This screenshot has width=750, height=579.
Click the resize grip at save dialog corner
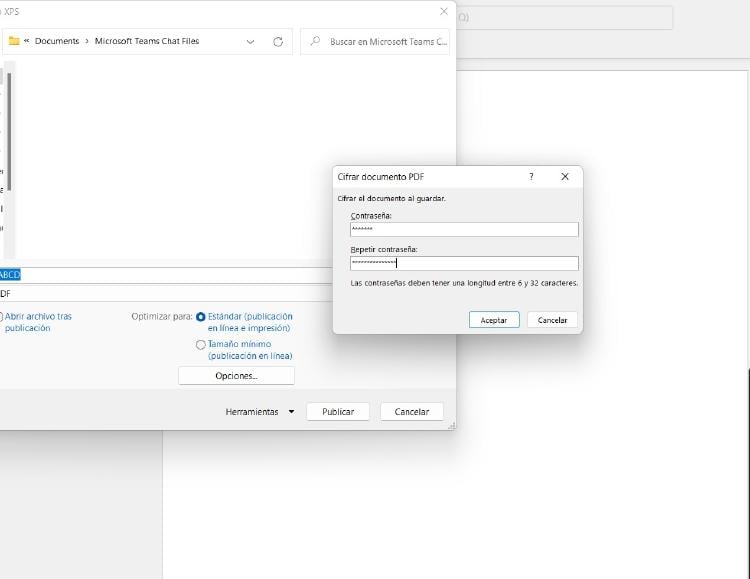pyautogui.click(x=451, y=425)
